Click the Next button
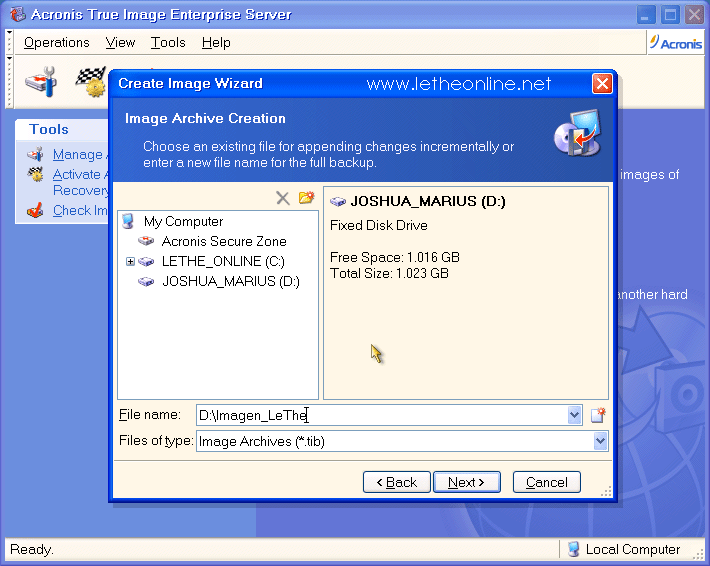The height and width of the screenshot is (566, 710). 466,482
